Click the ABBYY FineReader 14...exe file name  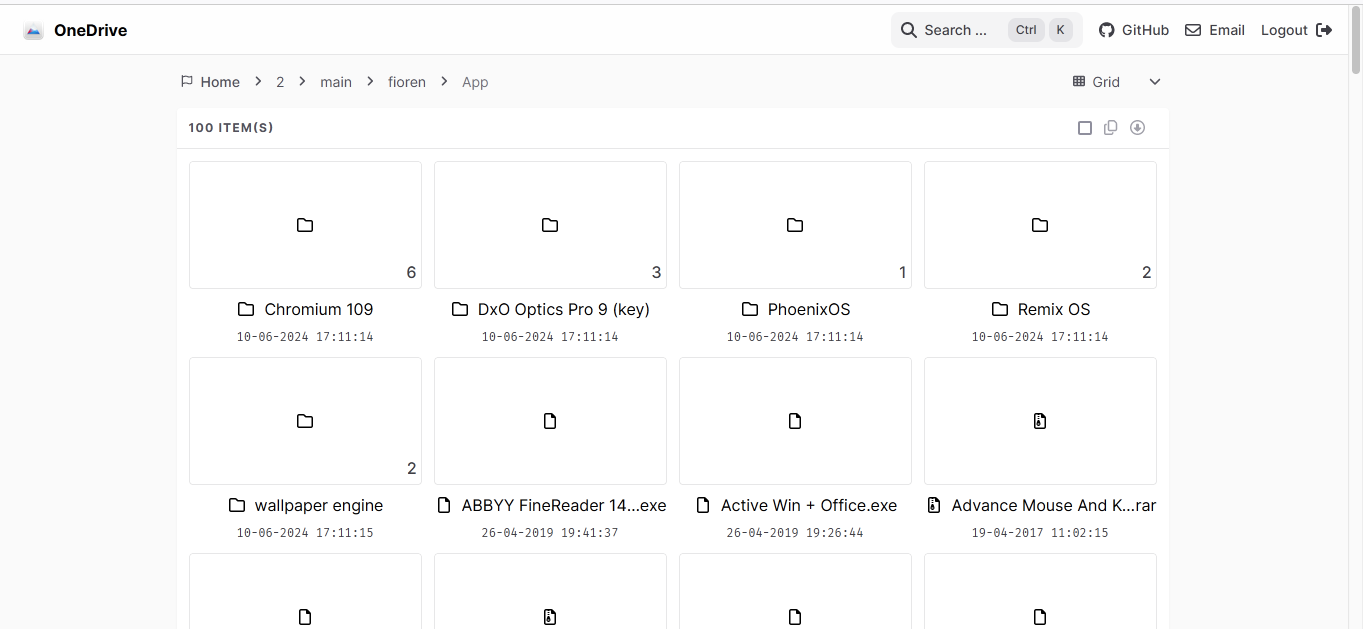coord(564,505)
